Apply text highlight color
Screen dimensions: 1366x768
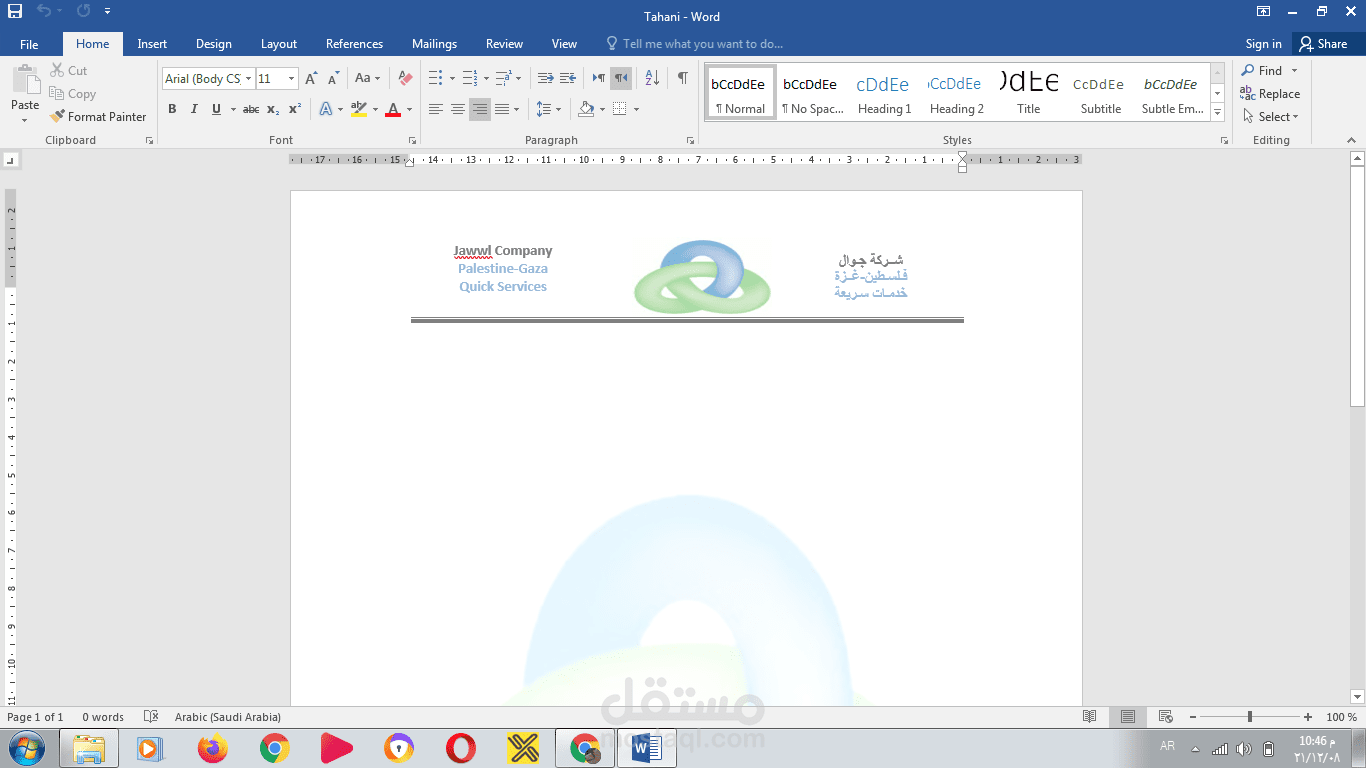359,109
